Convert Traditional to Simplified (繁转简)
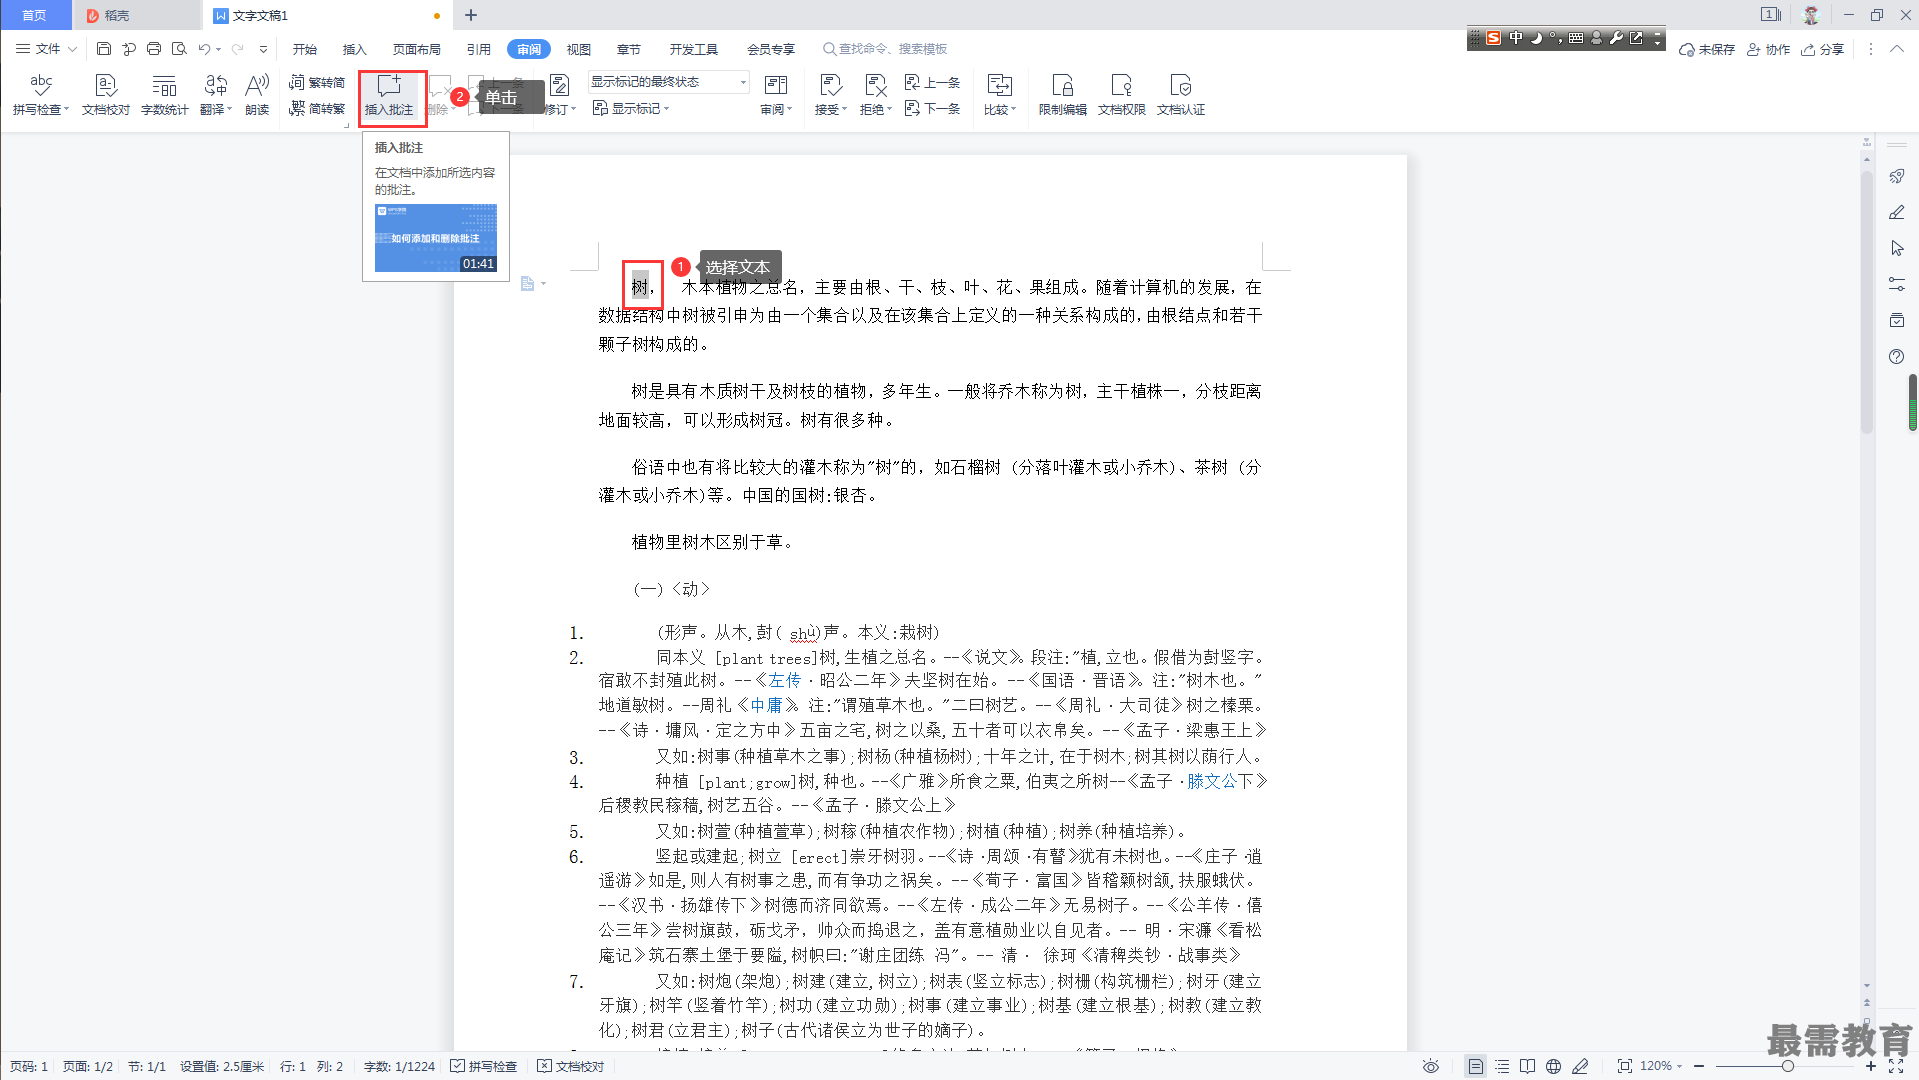The image size is (1919, 1080). point(317,82)
